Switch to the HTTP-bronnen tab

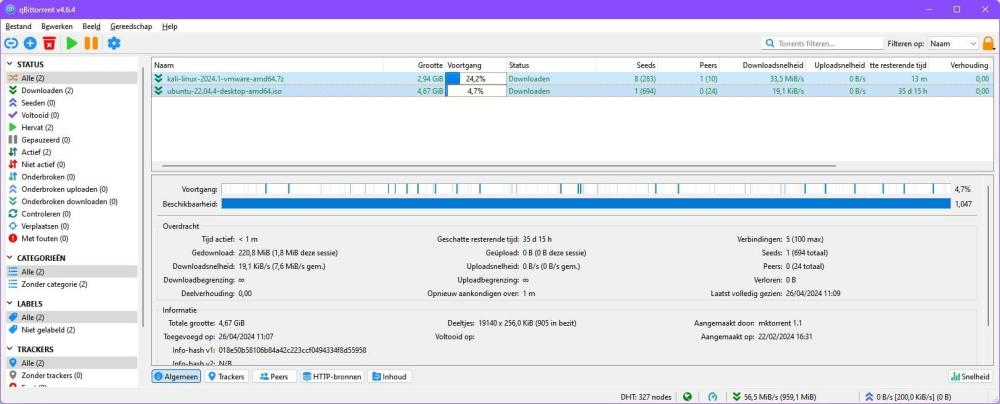tap(332, 377)
